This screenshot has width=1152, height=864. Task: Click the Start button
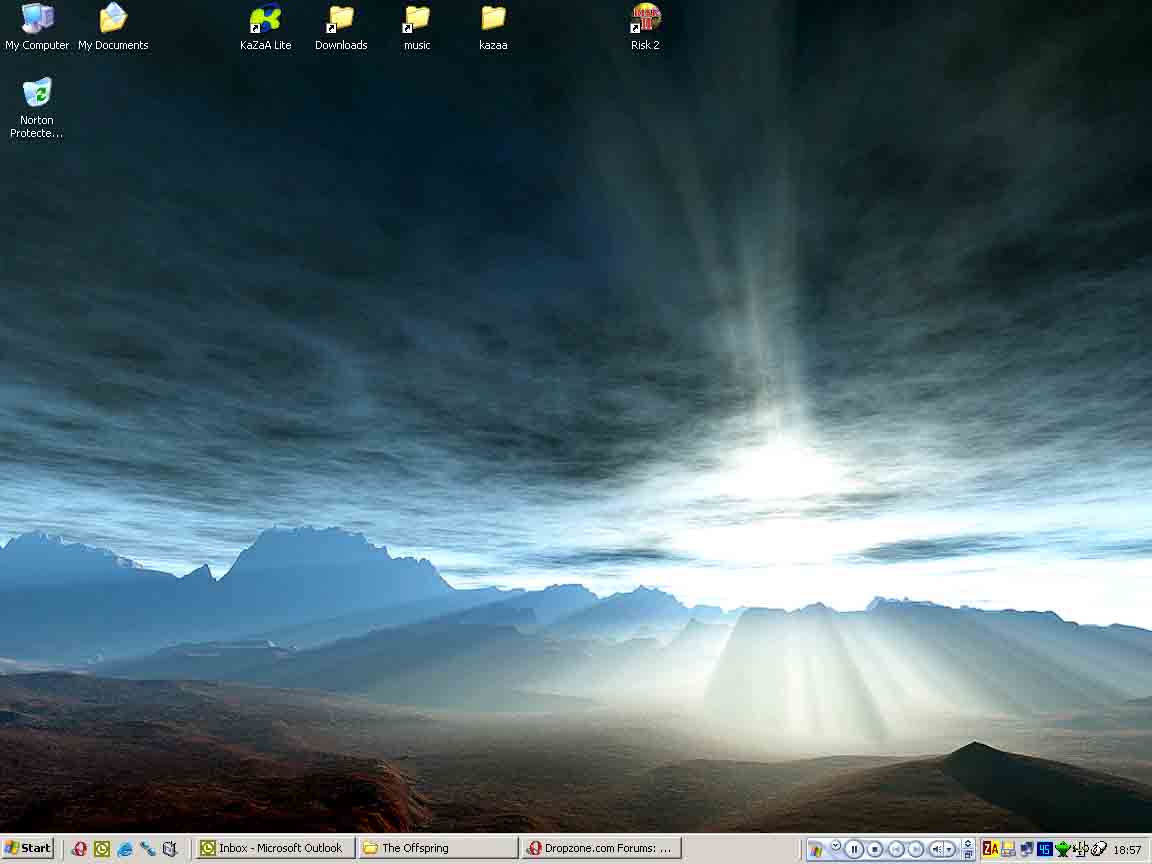click(27, 848)
